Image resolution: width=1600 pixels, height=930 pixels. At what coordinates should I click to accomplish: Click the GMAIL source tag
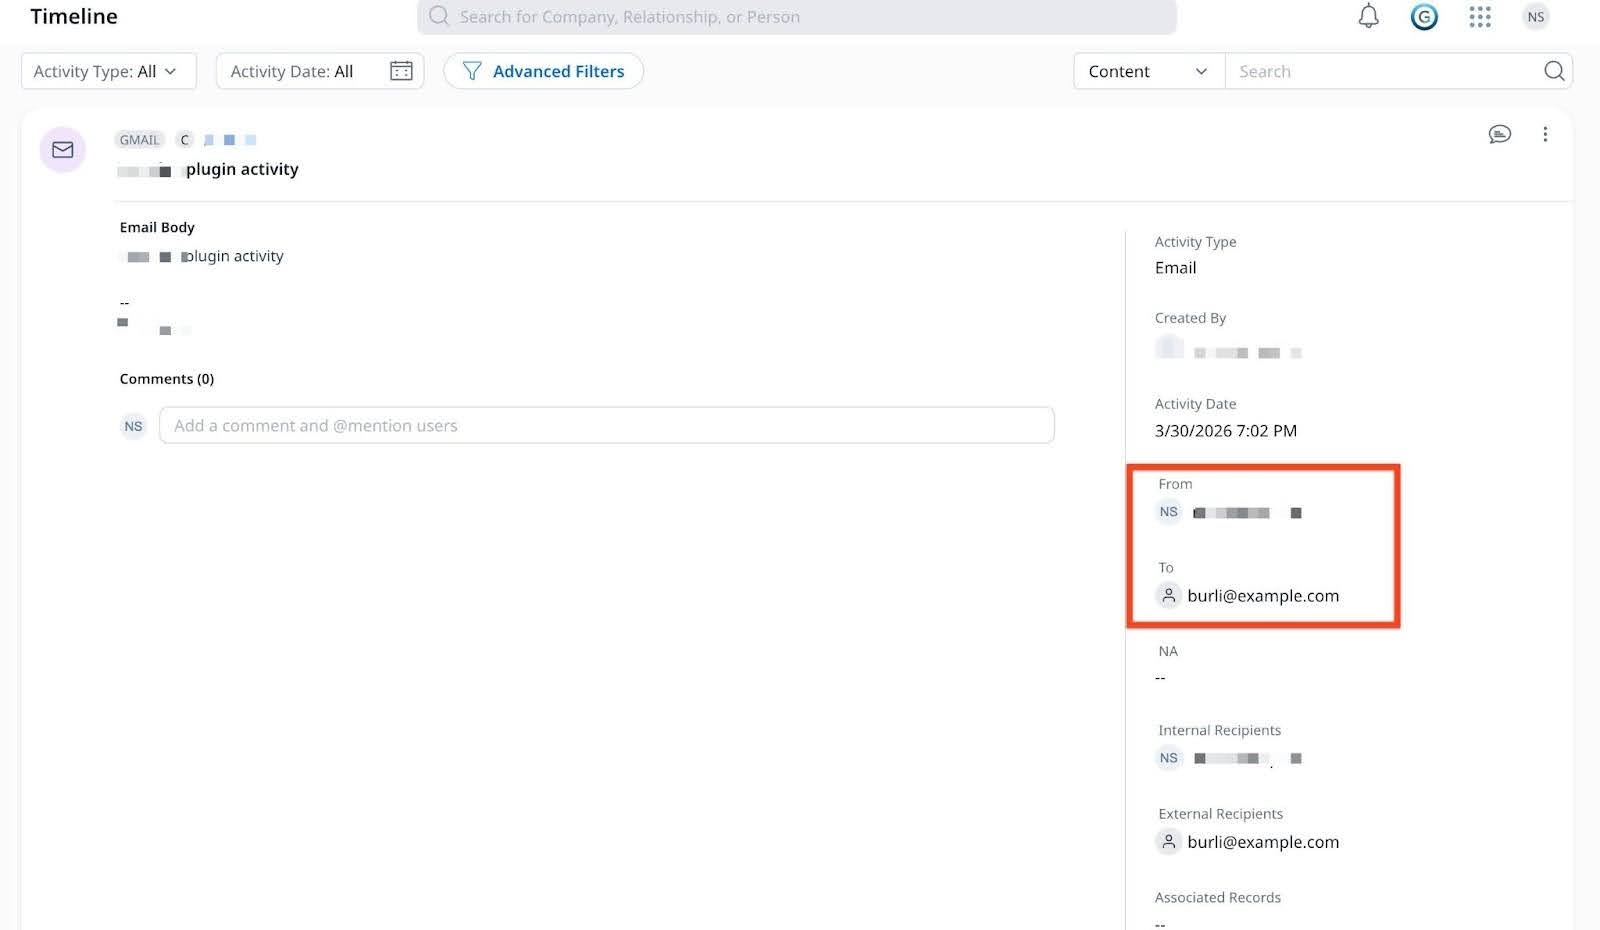pyautogui.click(x=140, y=140)
